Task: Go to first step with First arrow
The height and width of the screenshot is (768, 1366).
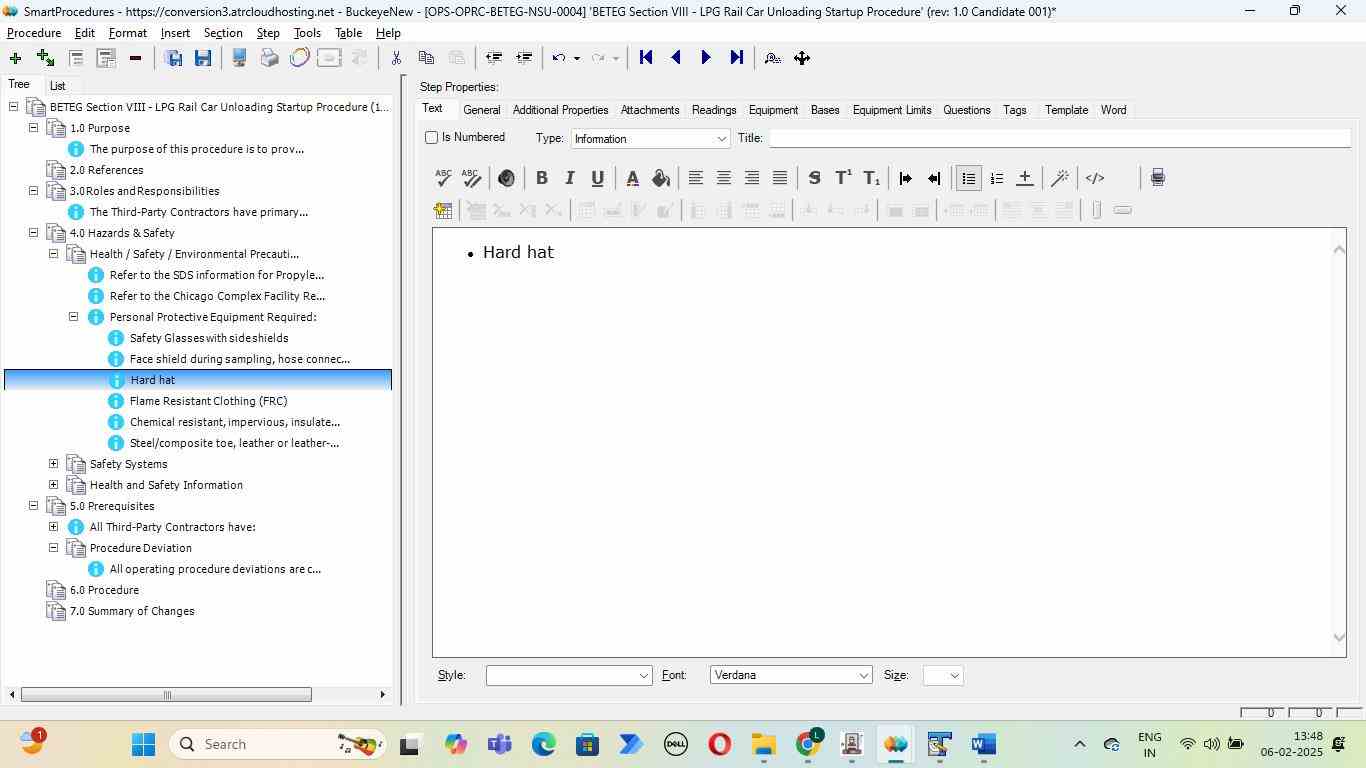Action: coord(646,58)
